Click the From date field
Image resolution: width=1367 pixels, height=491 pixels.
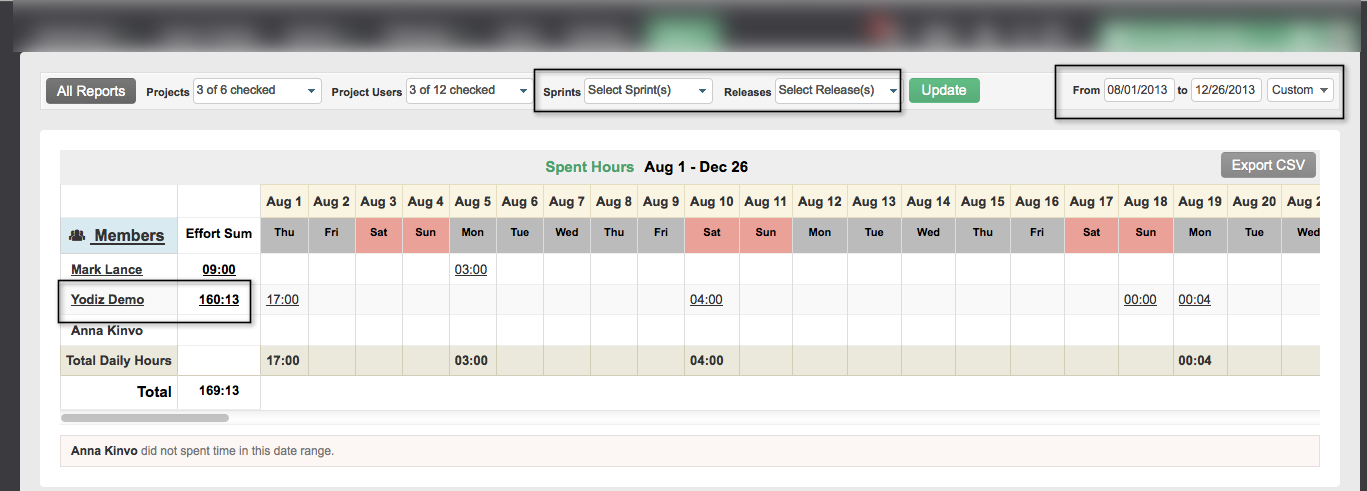tap(1138, 90)
